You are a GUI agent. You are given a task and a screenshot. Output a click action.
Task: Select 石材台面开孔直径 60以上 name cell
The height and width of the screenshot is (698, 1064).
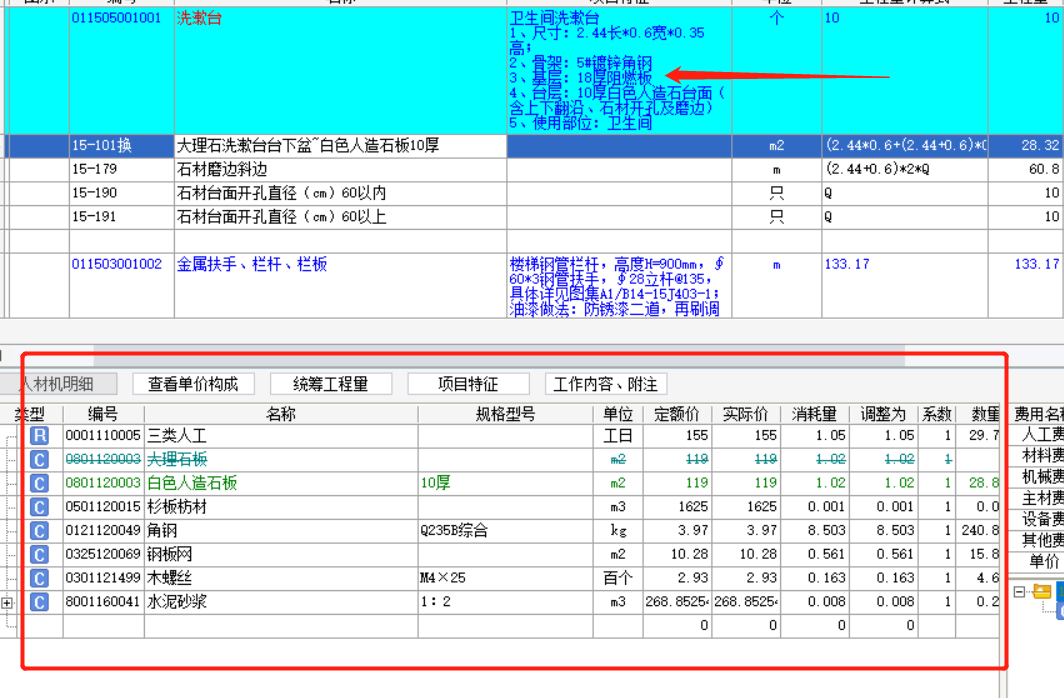(341, 217)
